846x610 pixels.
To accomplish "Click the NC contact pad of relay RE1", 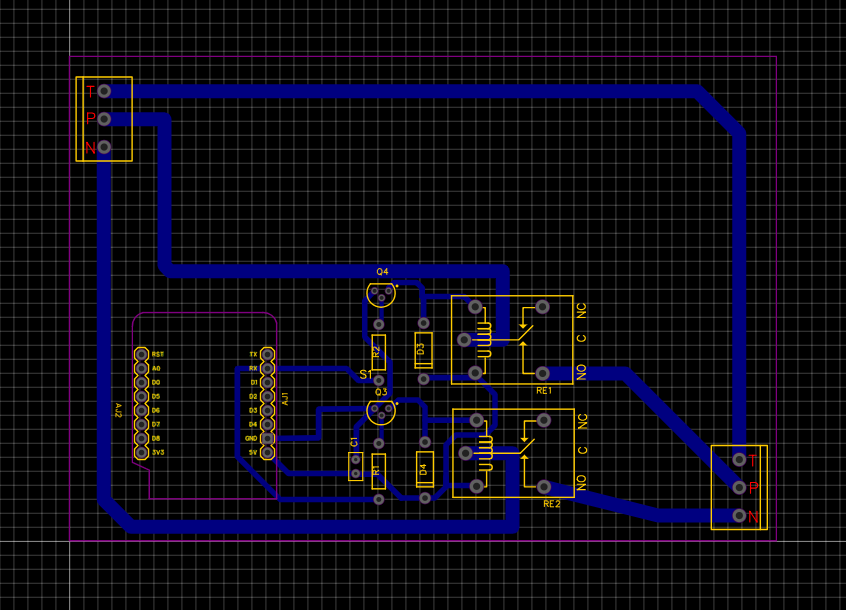I will (542, 307).
